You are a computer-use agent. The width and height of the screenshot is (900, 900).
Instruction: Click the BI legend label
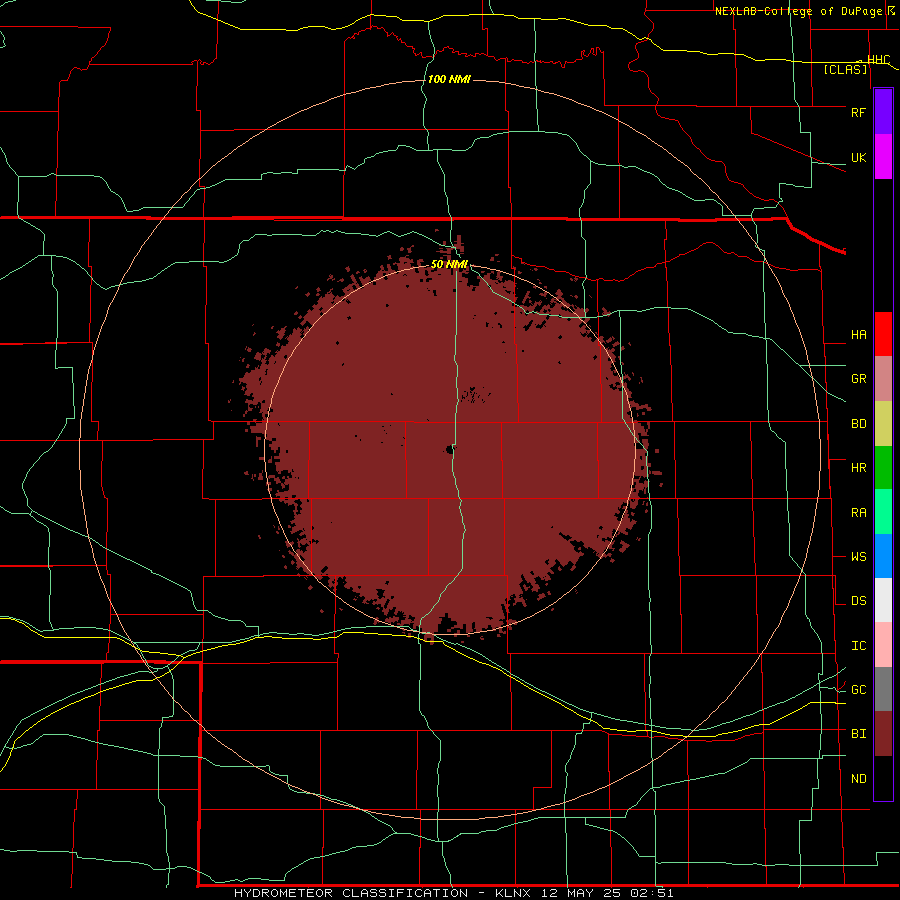tap(858, 734)
